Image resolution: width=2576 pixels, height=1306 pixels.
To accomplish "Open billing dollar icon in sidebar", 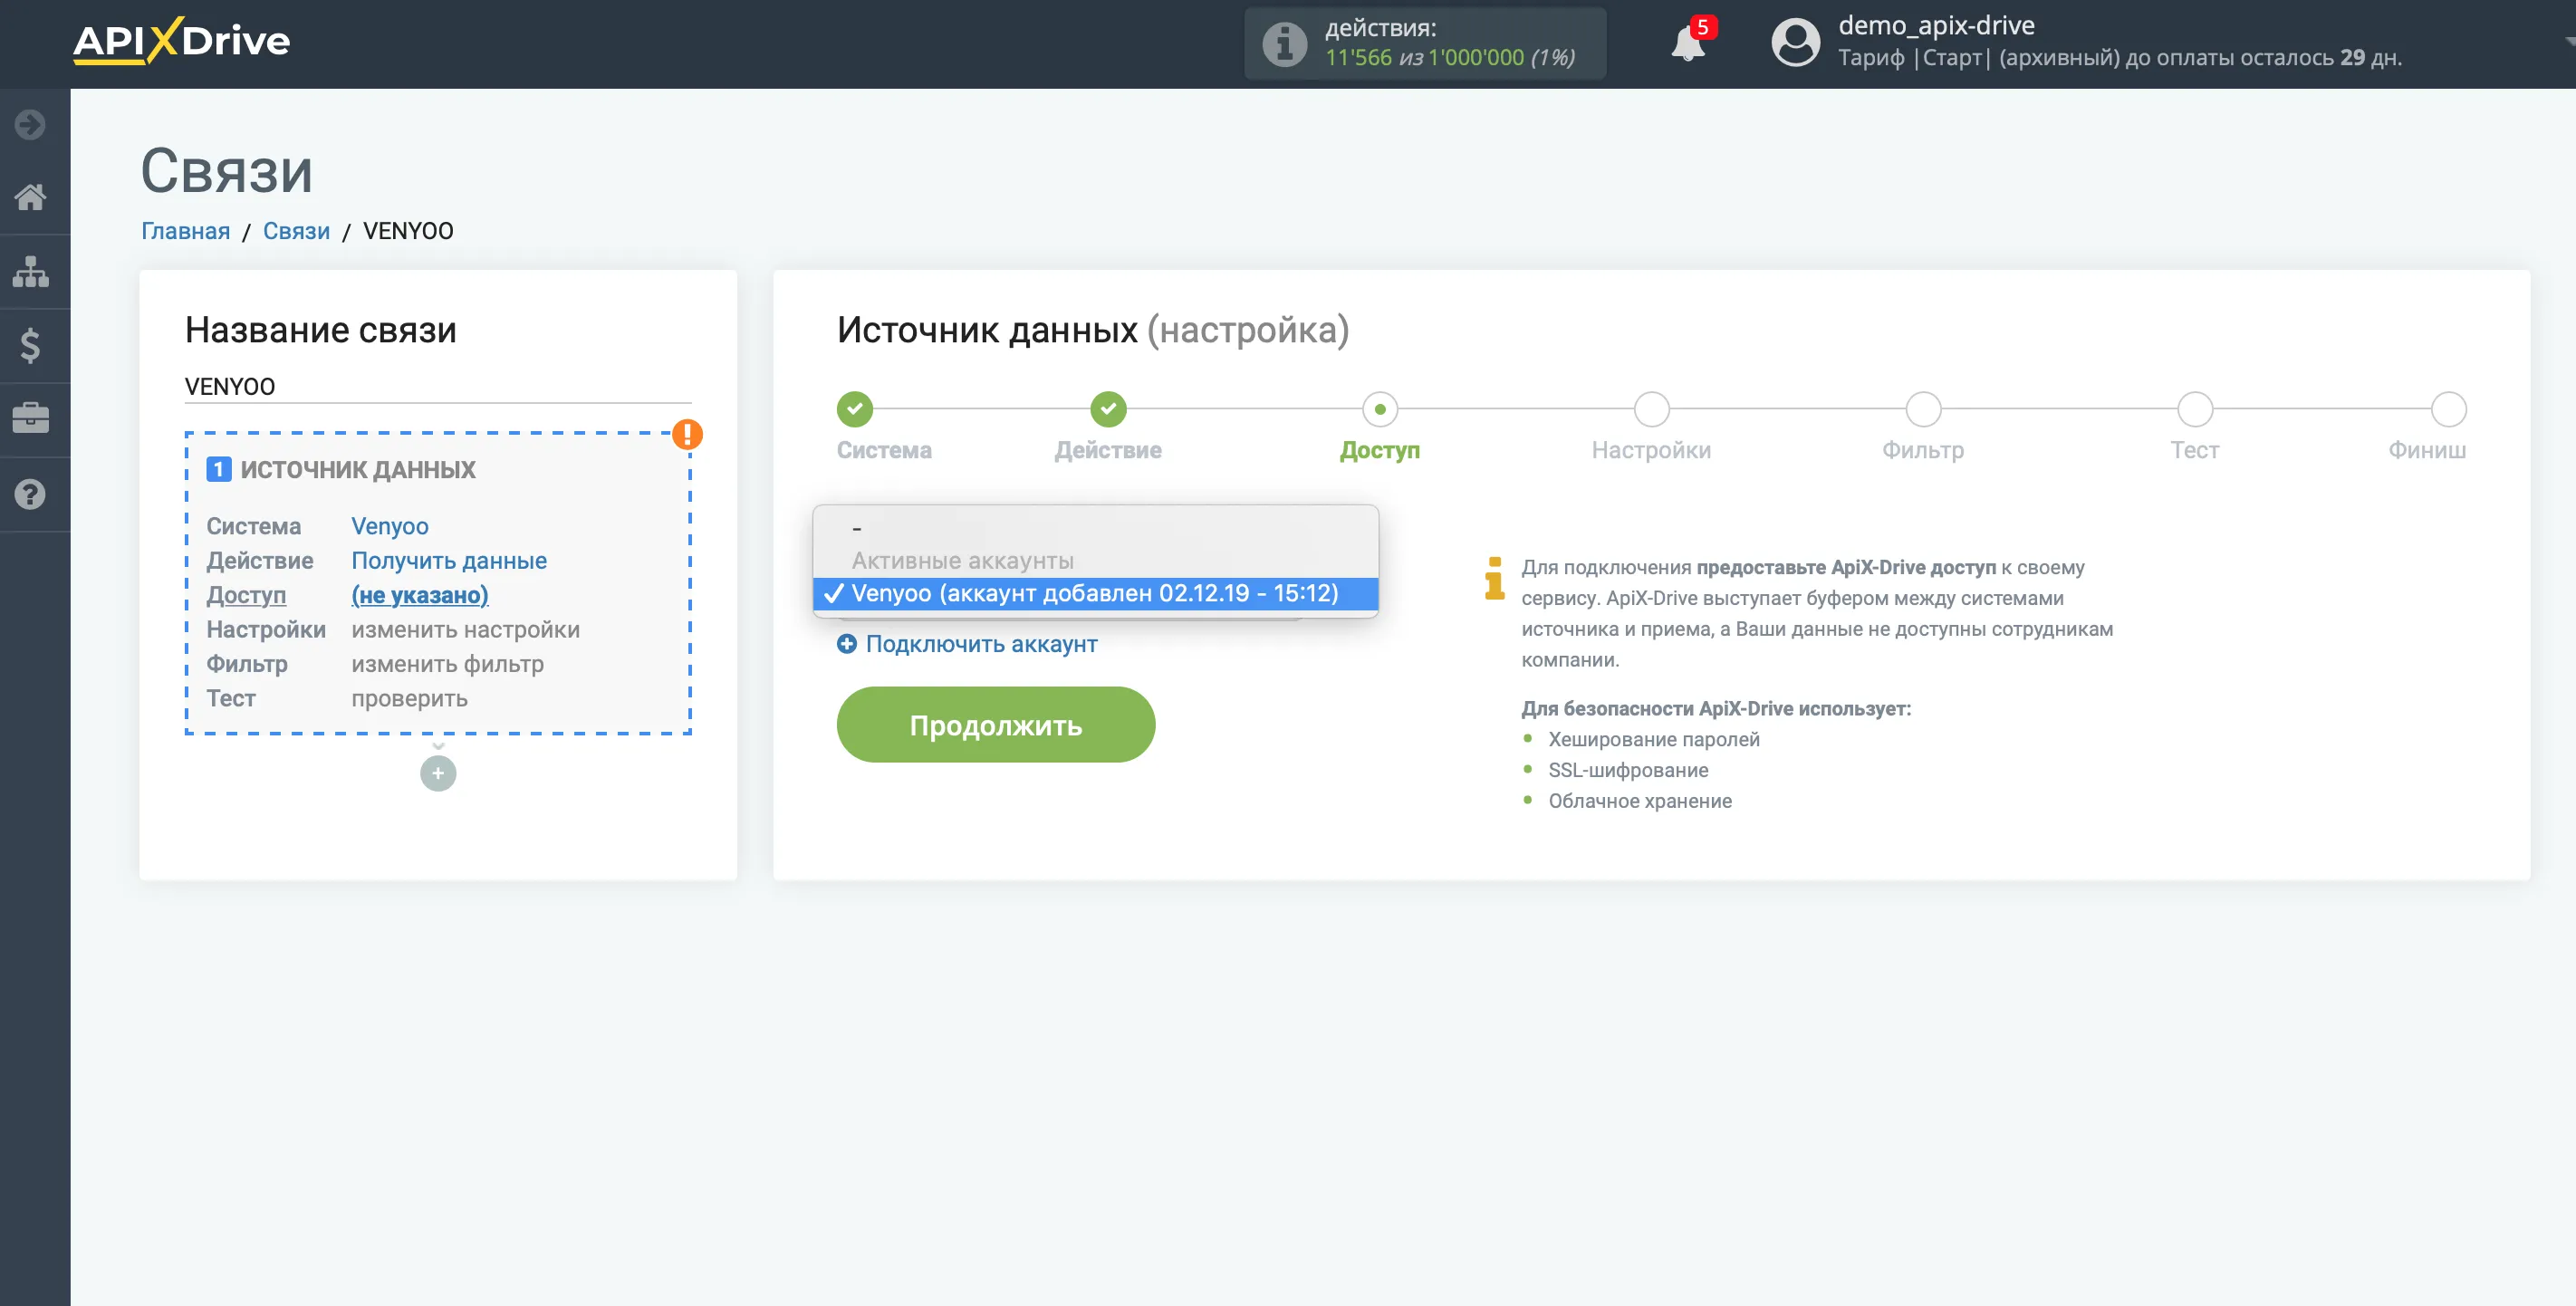I will tap(30, 345).
